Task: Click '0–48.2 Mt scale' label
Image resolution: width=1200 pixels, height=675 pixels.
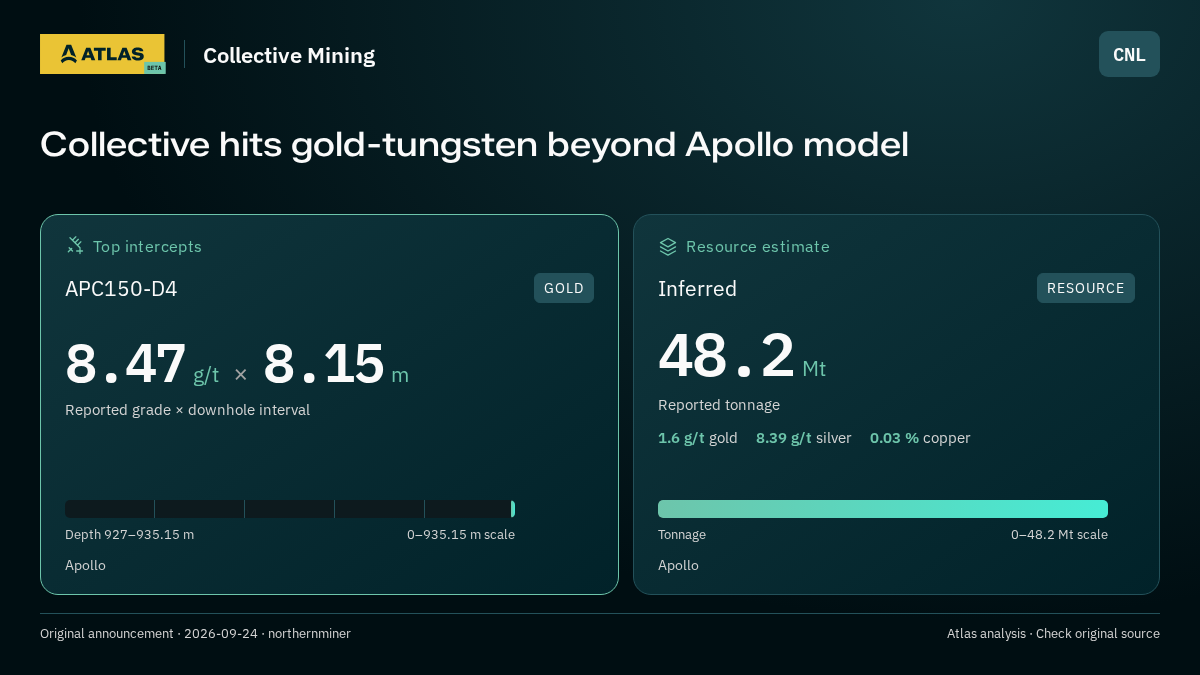Action: [1059, 535]
